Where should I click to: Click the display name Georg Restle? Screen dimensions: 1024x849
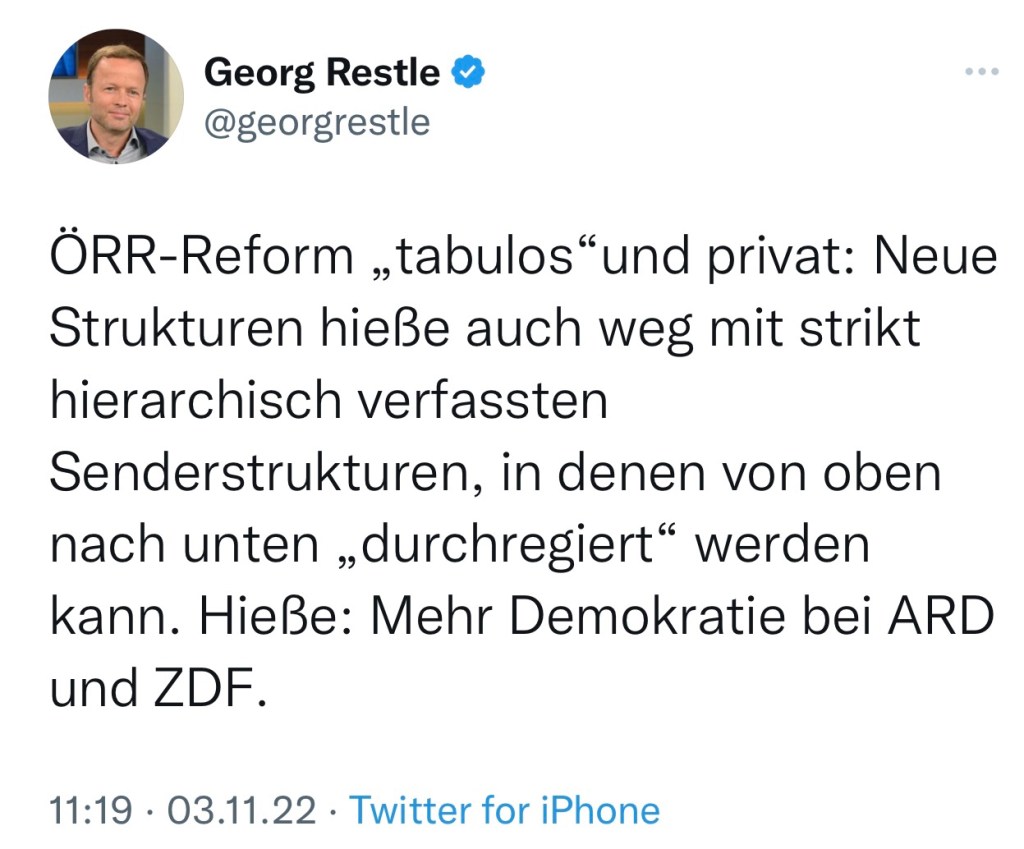tap(321, 73)
